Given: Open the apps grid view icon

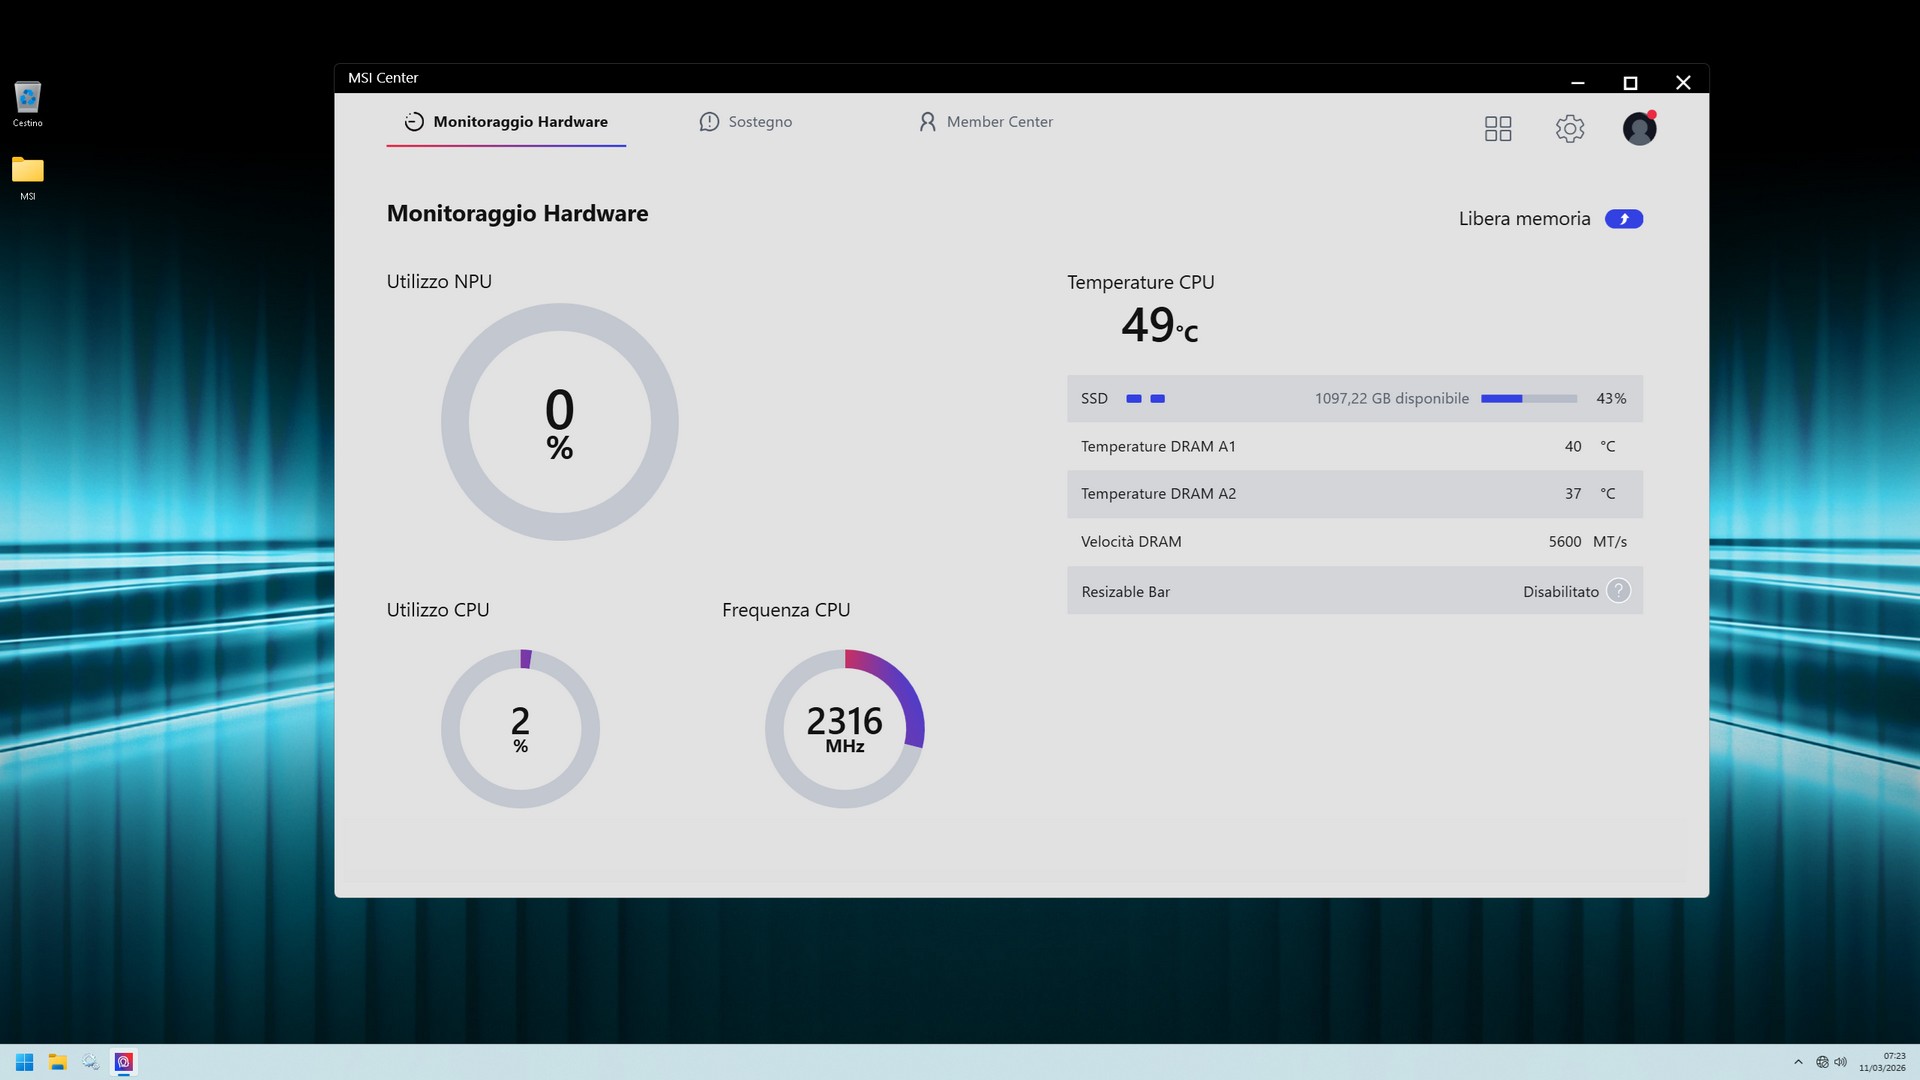Looking at the screenshot, I should click(1497, 128).
